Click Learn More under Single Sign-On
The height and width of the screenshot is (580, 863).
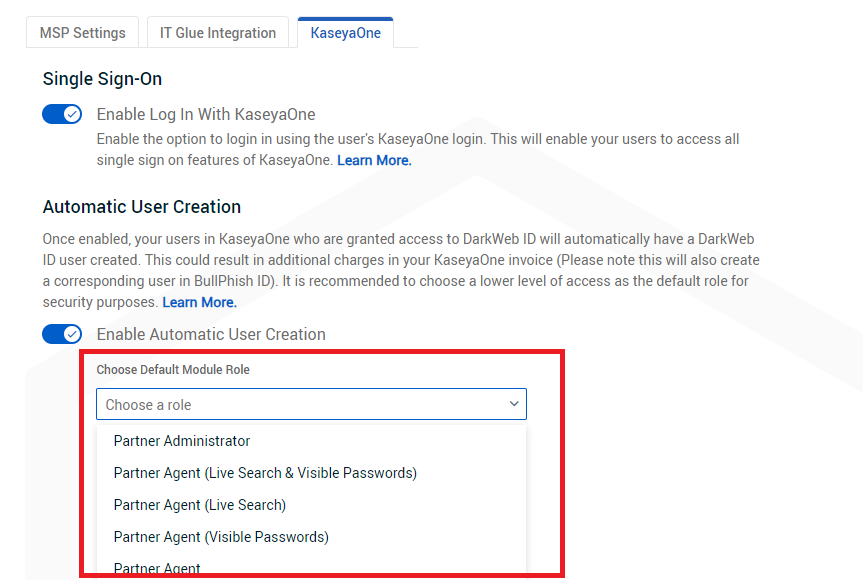pyautogui.click(x=374, y=160)
